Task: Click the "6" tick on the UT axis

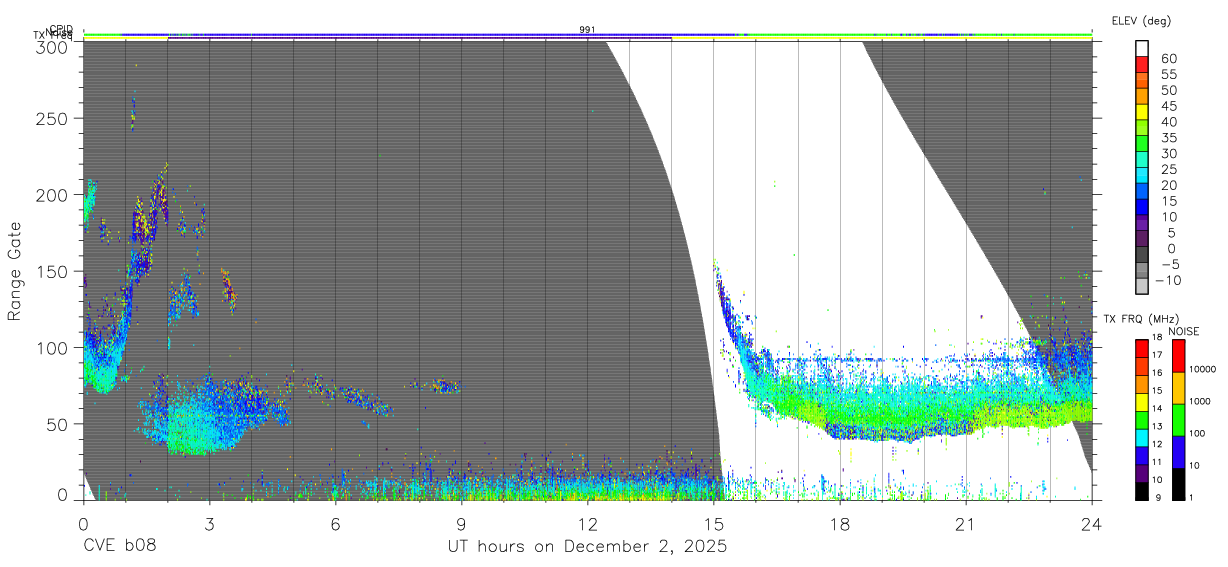Action: click(x=335, y=524)
